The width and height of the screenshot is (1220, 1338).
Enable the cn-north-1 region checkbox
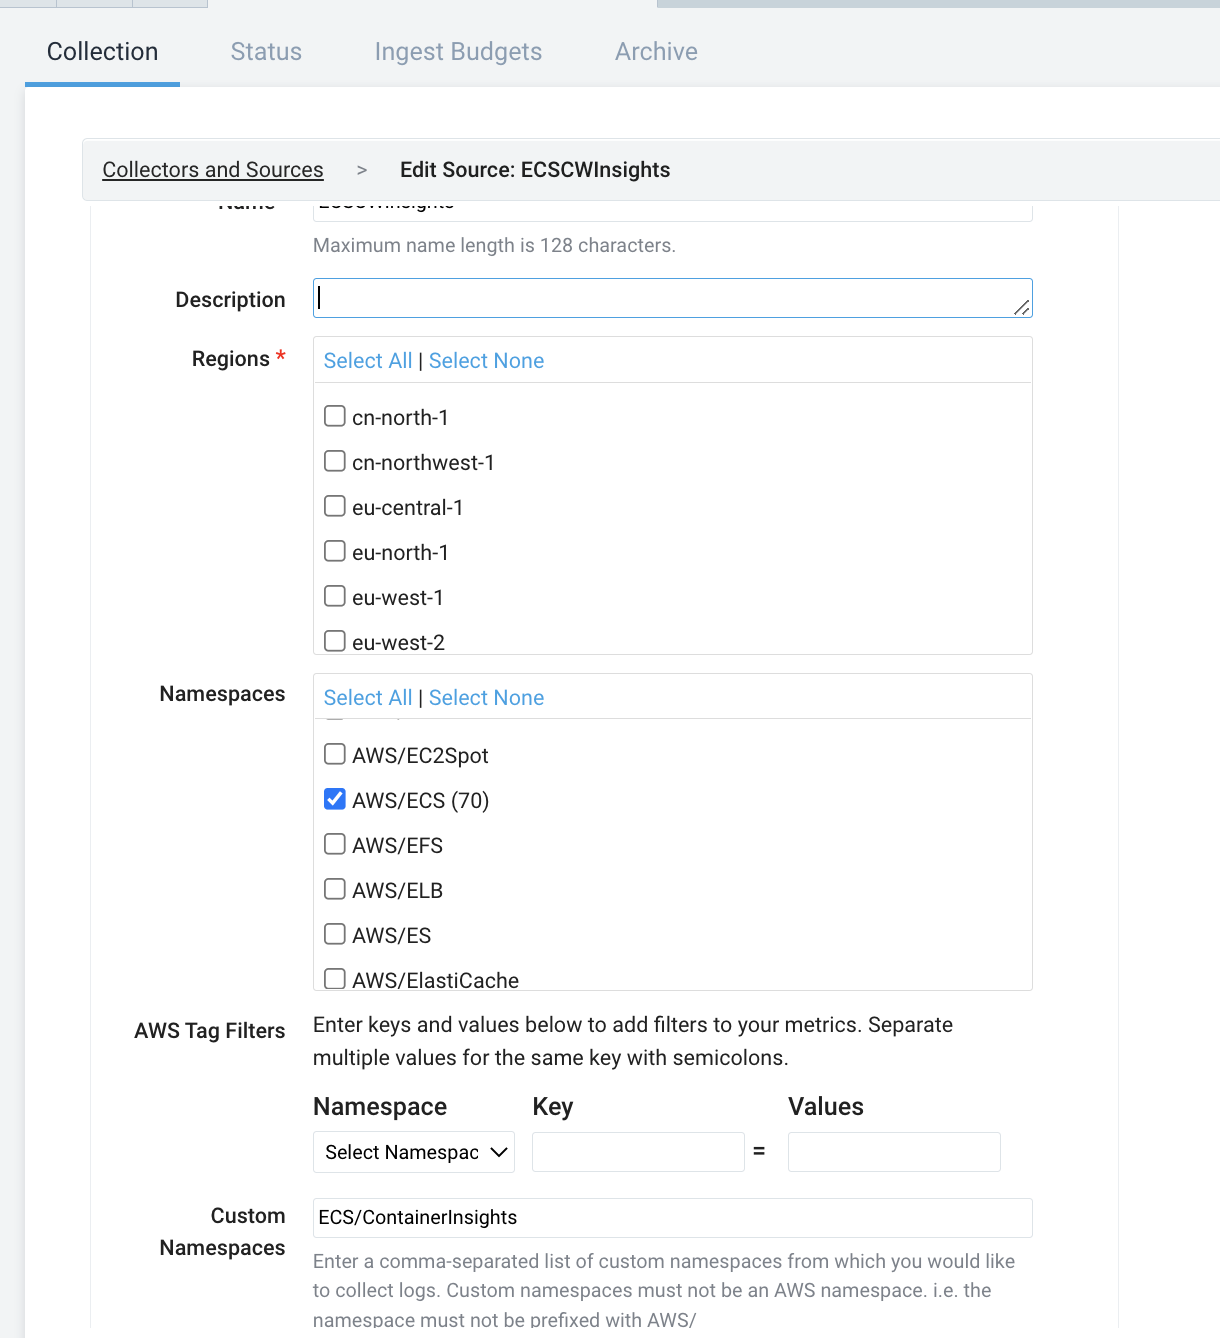(334, 415)
